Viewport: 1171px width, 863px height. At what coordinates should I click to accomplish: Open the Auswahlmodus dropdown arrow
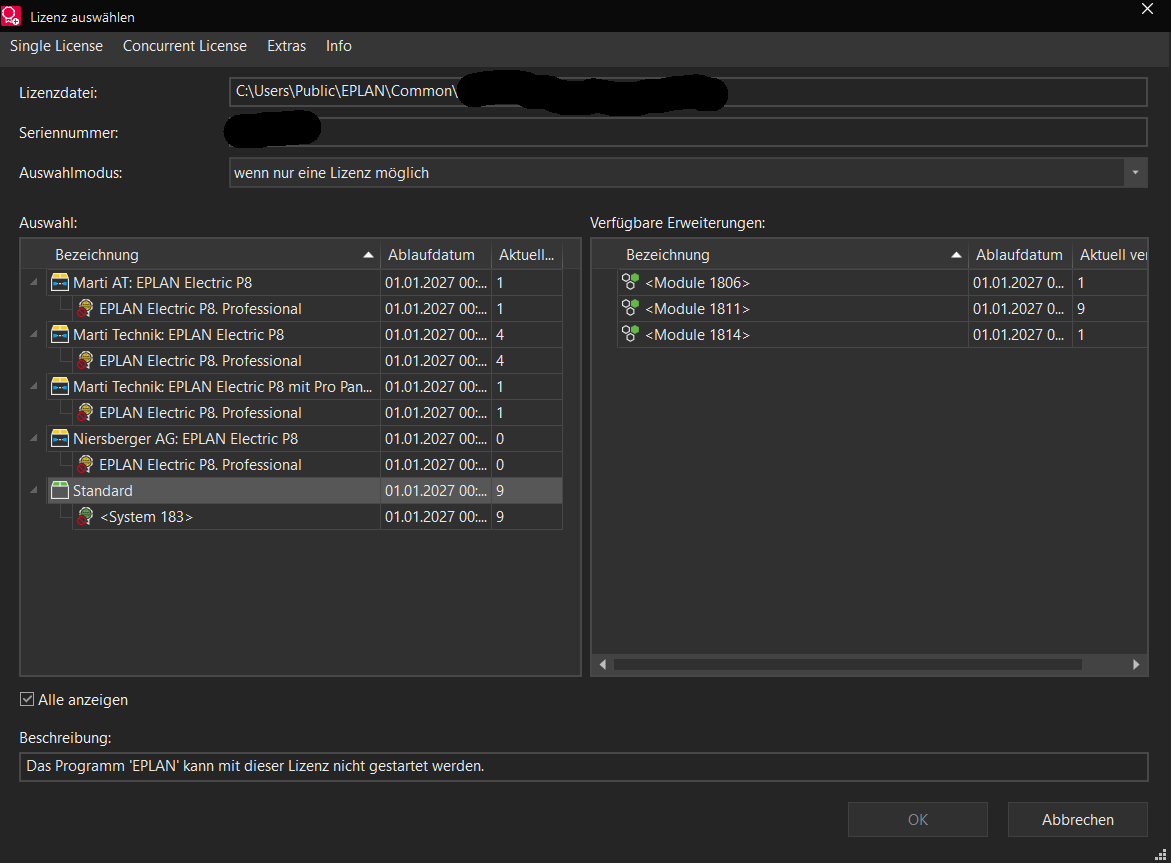click(1135, 172)
